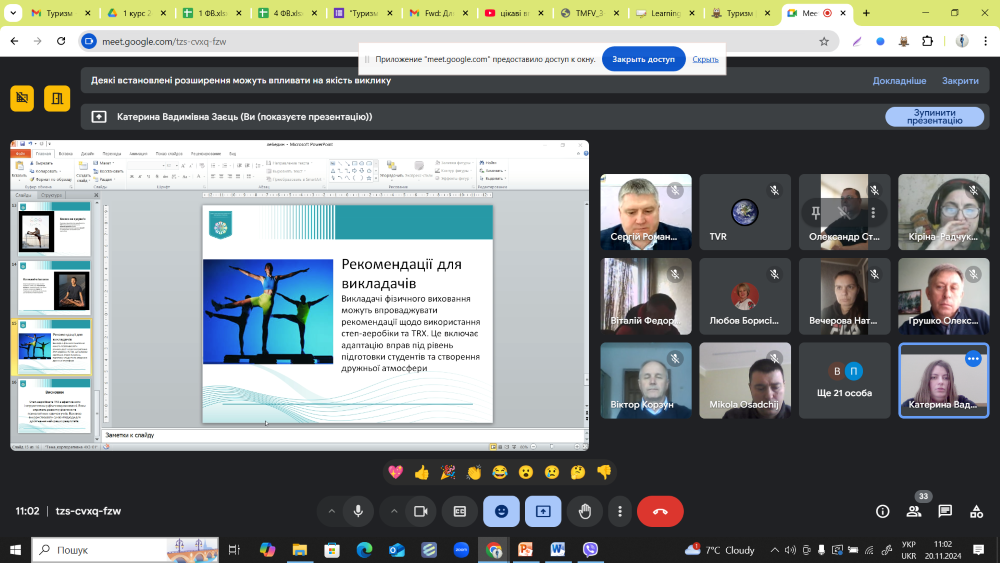Raise hand in the meeting

(x=585, y=511)
